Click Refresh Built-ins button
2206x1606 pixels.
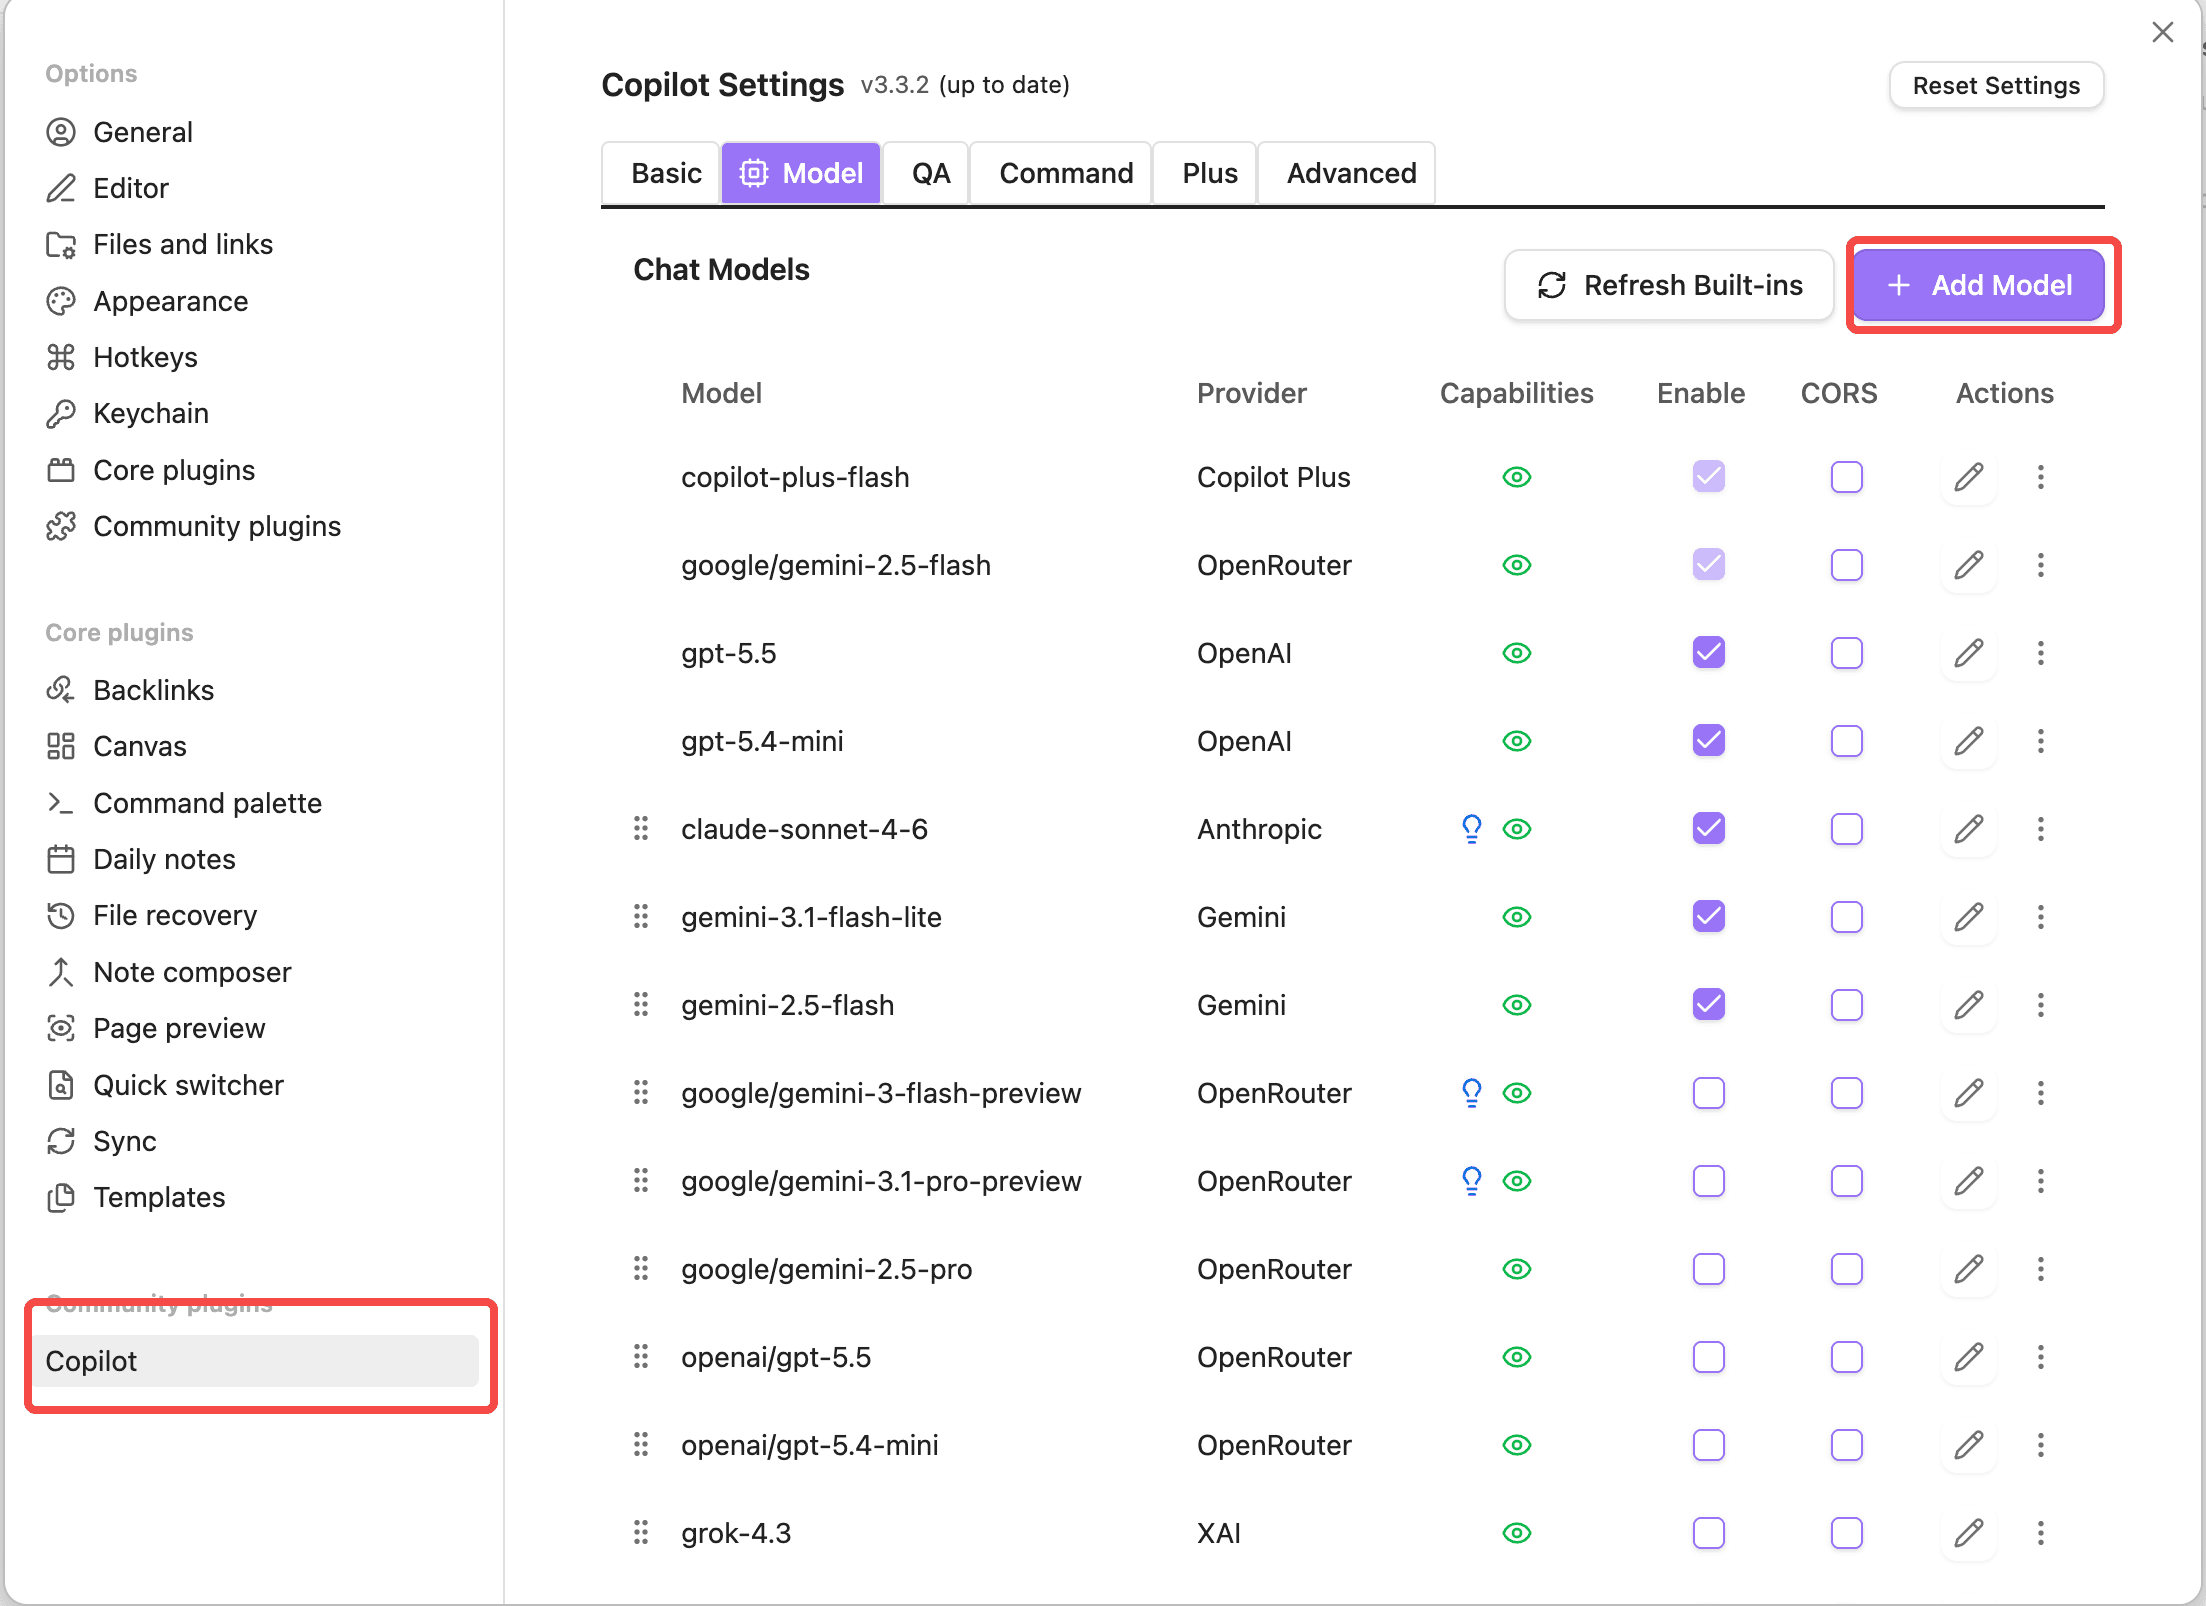pos(1668,285)
